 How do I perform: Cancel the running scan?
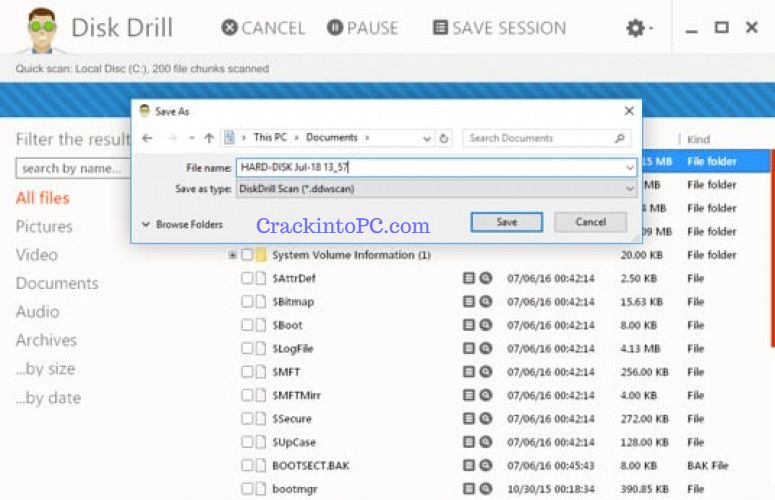263,28
